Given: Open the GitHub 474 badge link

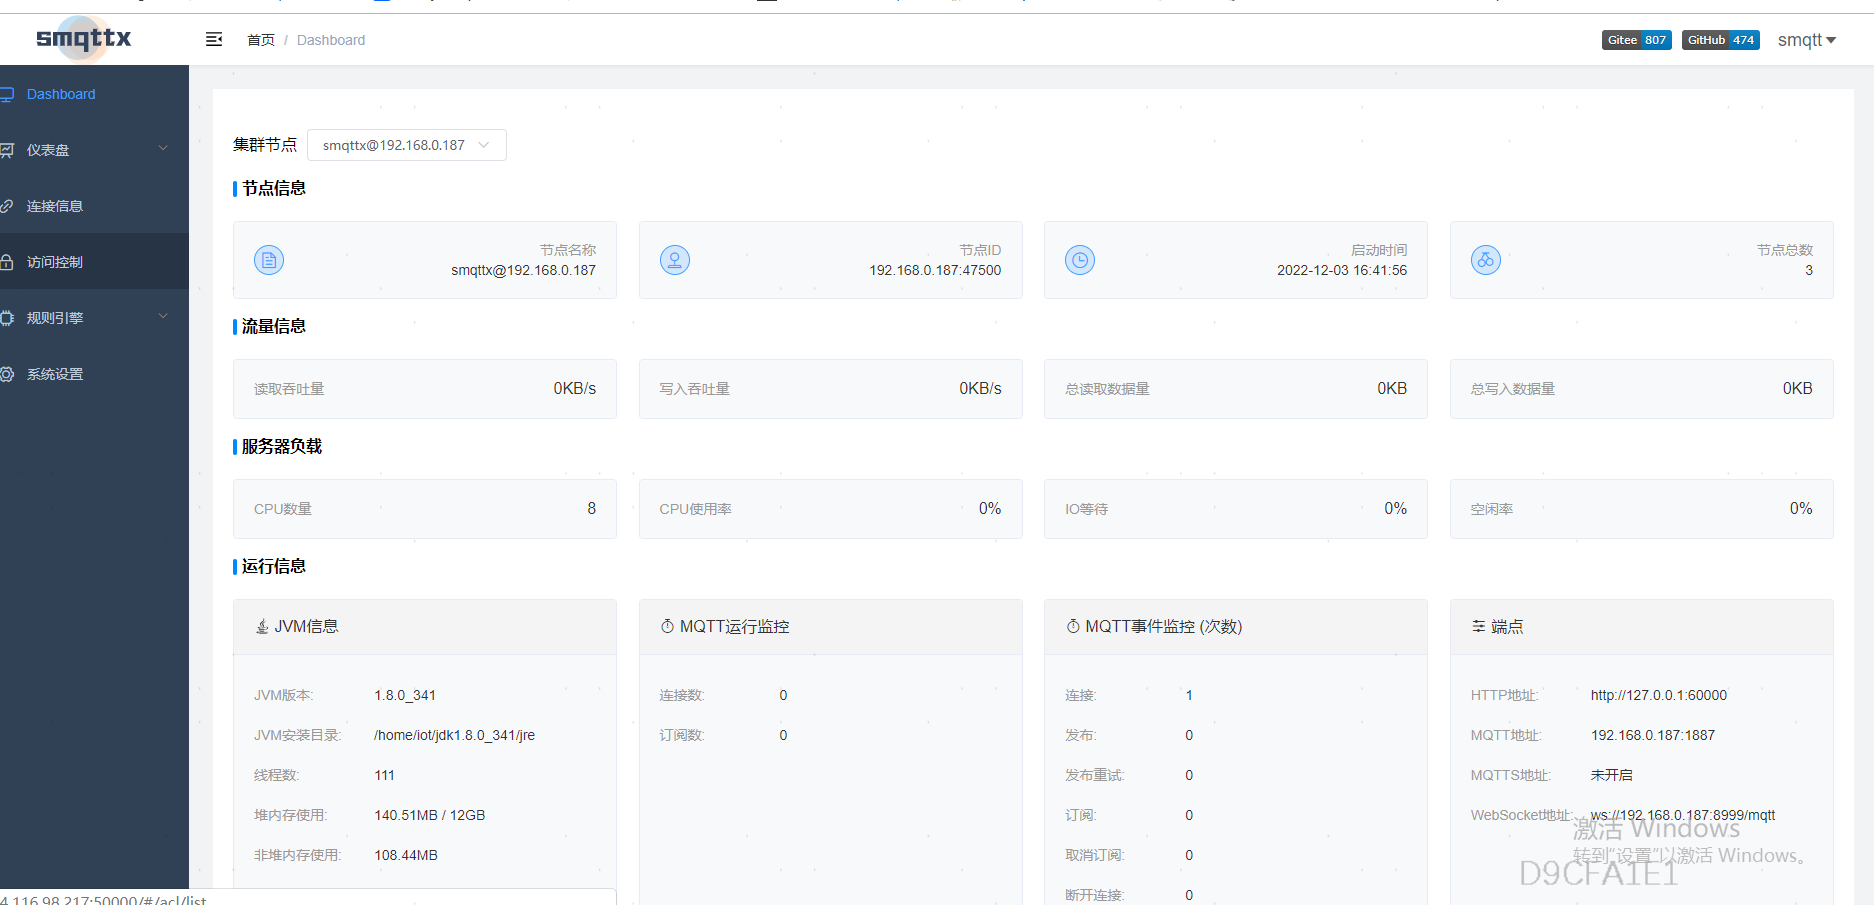Looking at the screenshot, I should (1721, 40).
